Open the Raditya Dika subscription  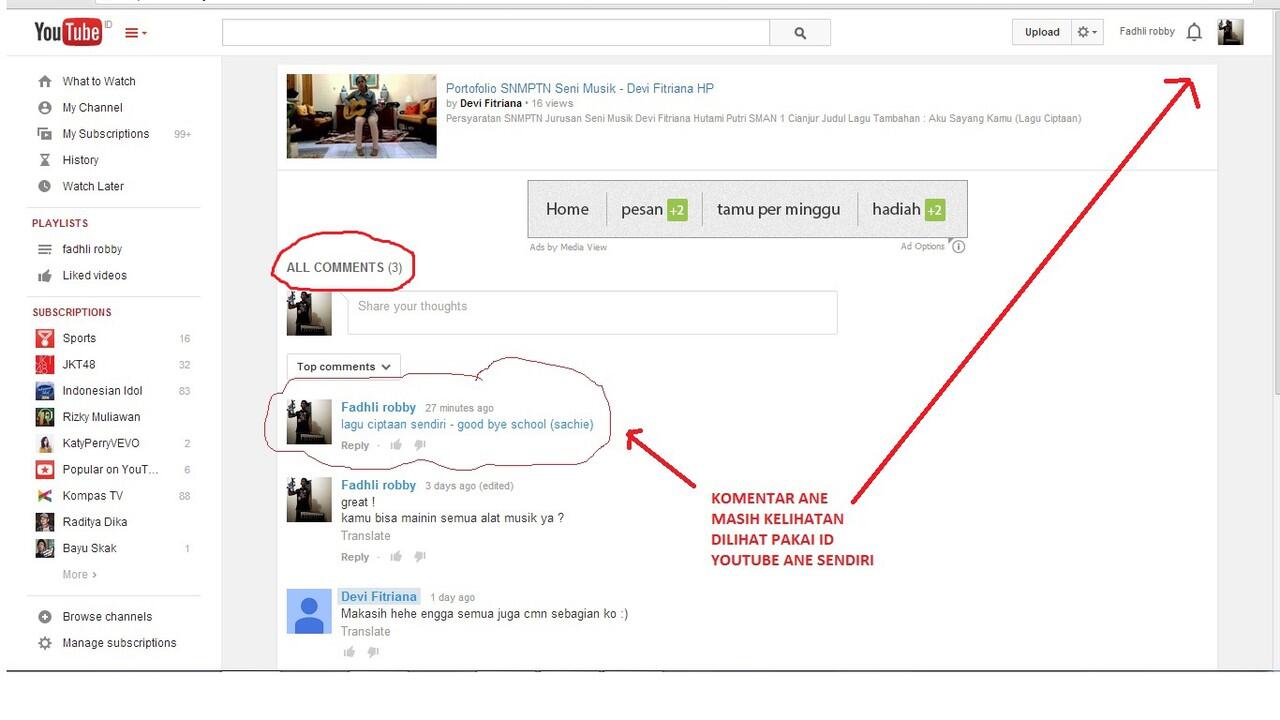click(94, 522)
